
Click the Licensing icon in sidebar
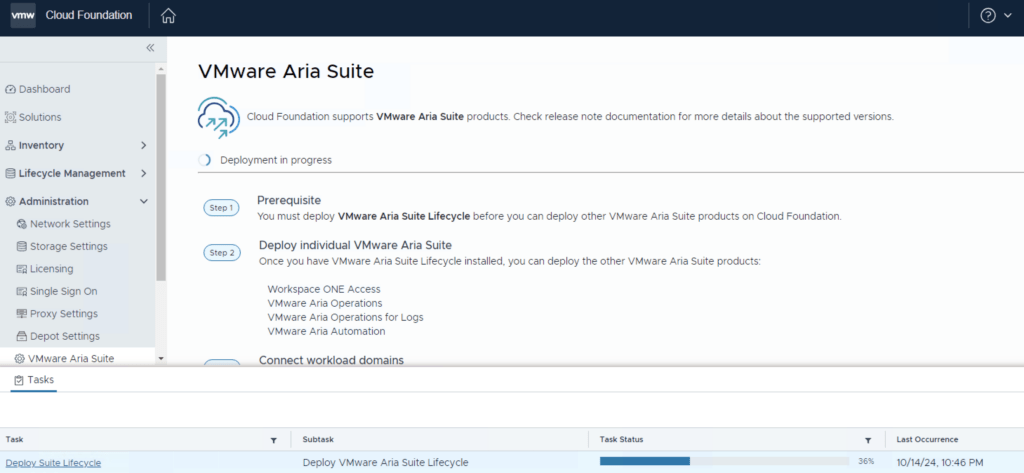pyautogui.click(x=22, y=269)
